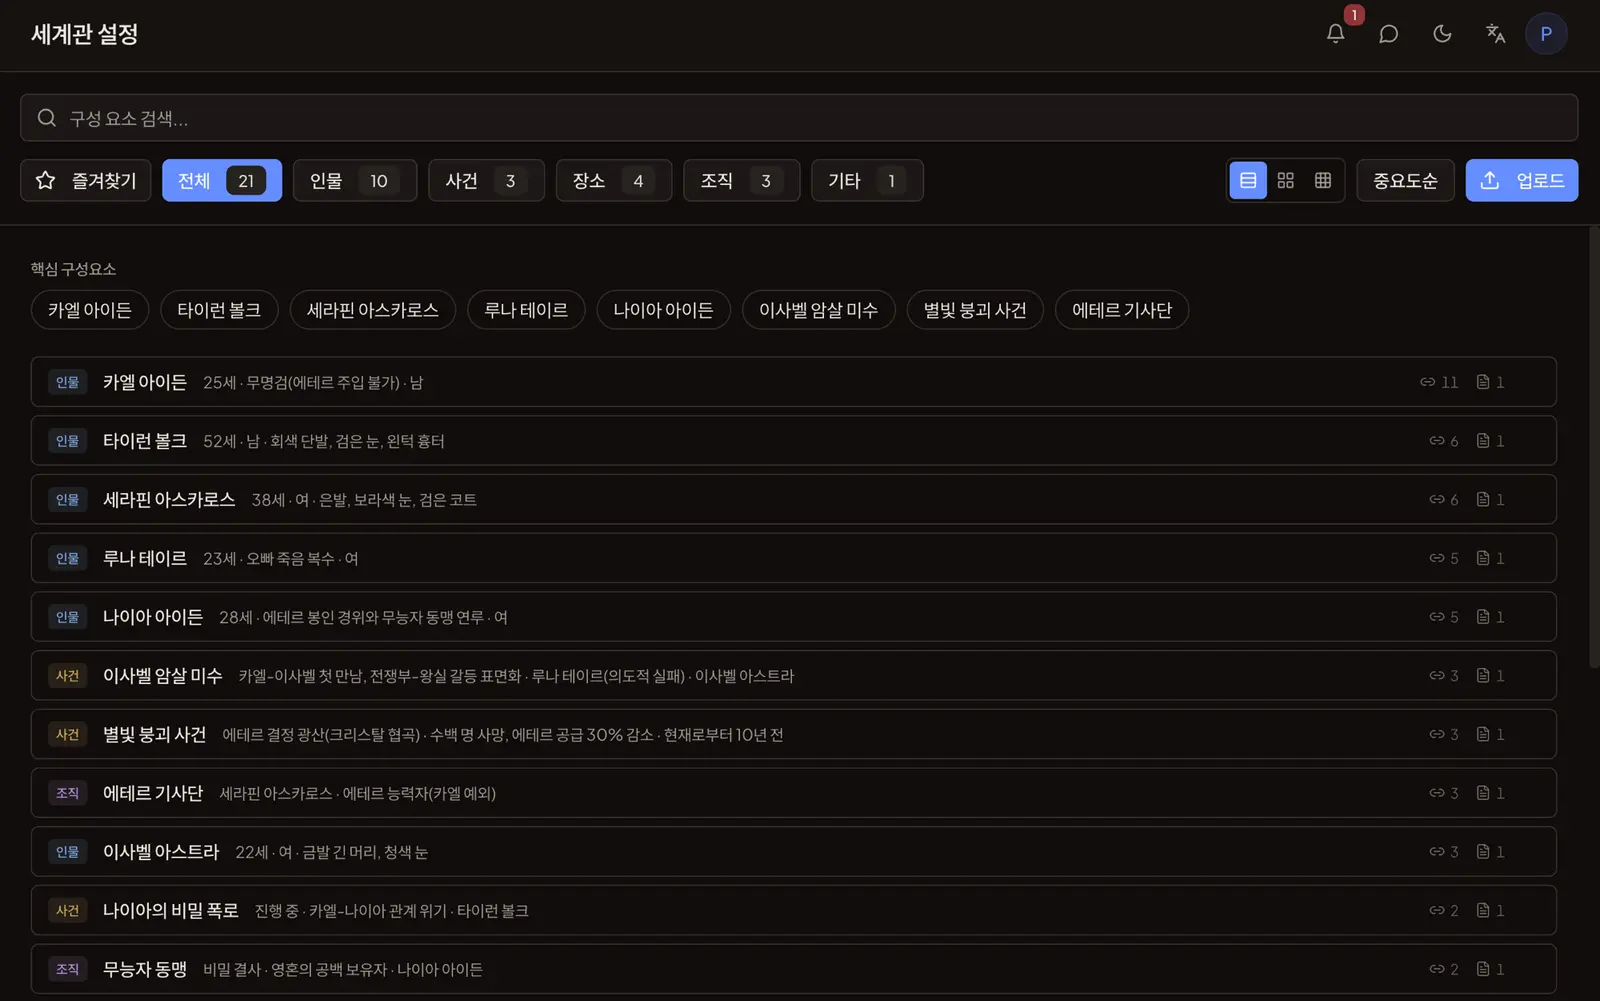1600x1001 pixels.
Task: Select the 기타 tab
Action: click(867, 181)
